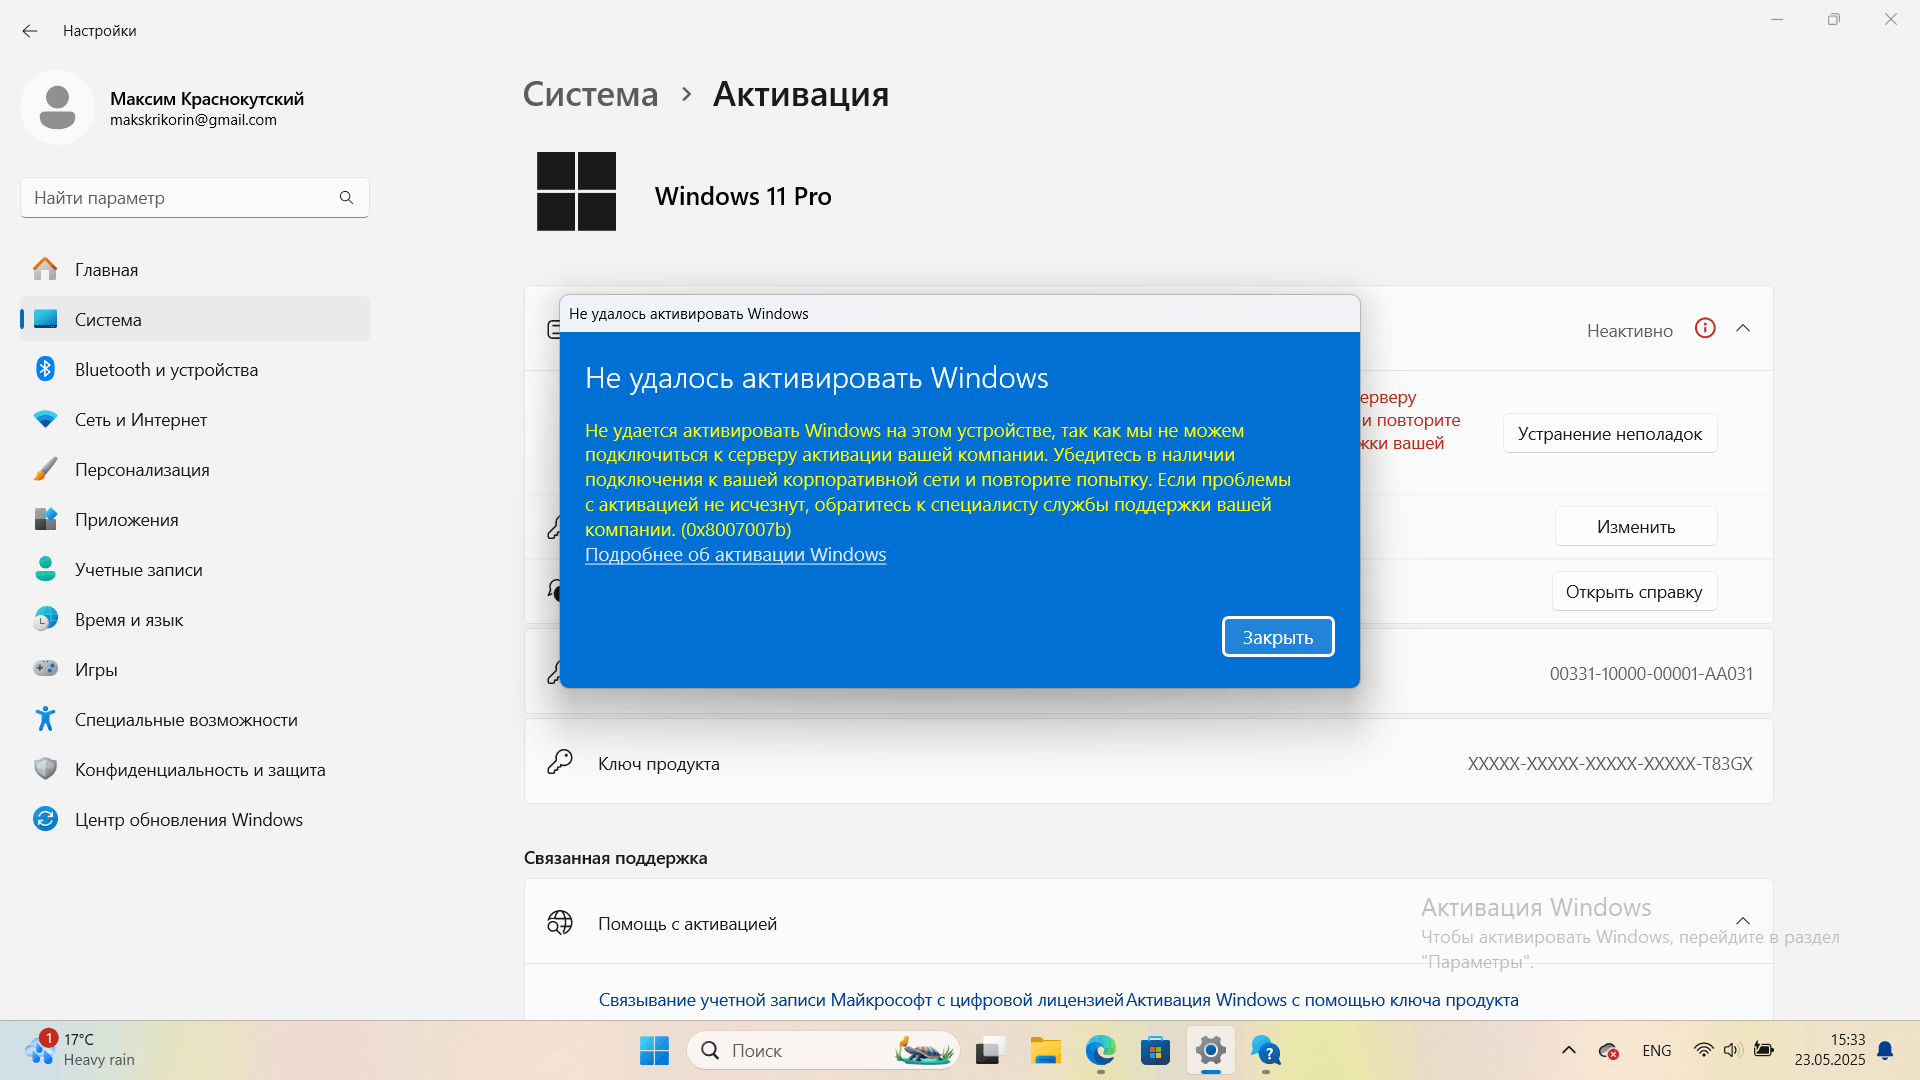Click the globe icon beside Помощь с активацией
The height and width of the screenshot is (1080, 1920).
(560, 922)
